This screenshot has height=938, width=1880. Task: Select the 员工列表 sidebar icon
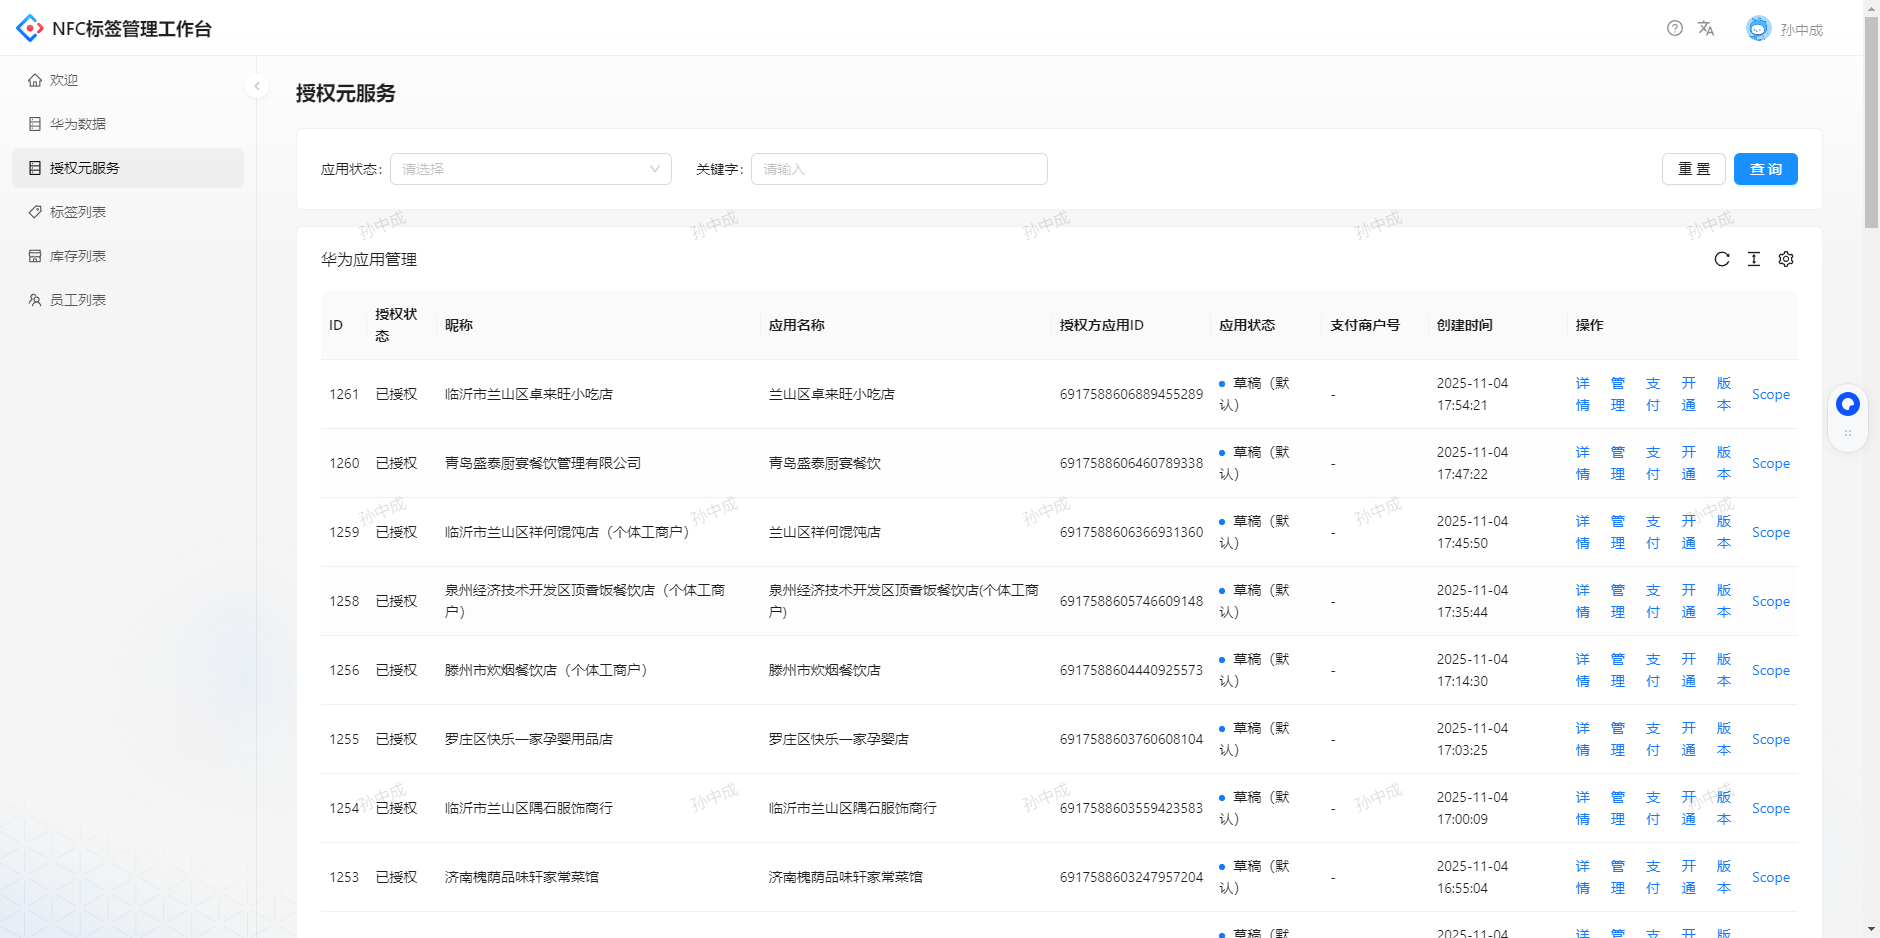[34, 299]
